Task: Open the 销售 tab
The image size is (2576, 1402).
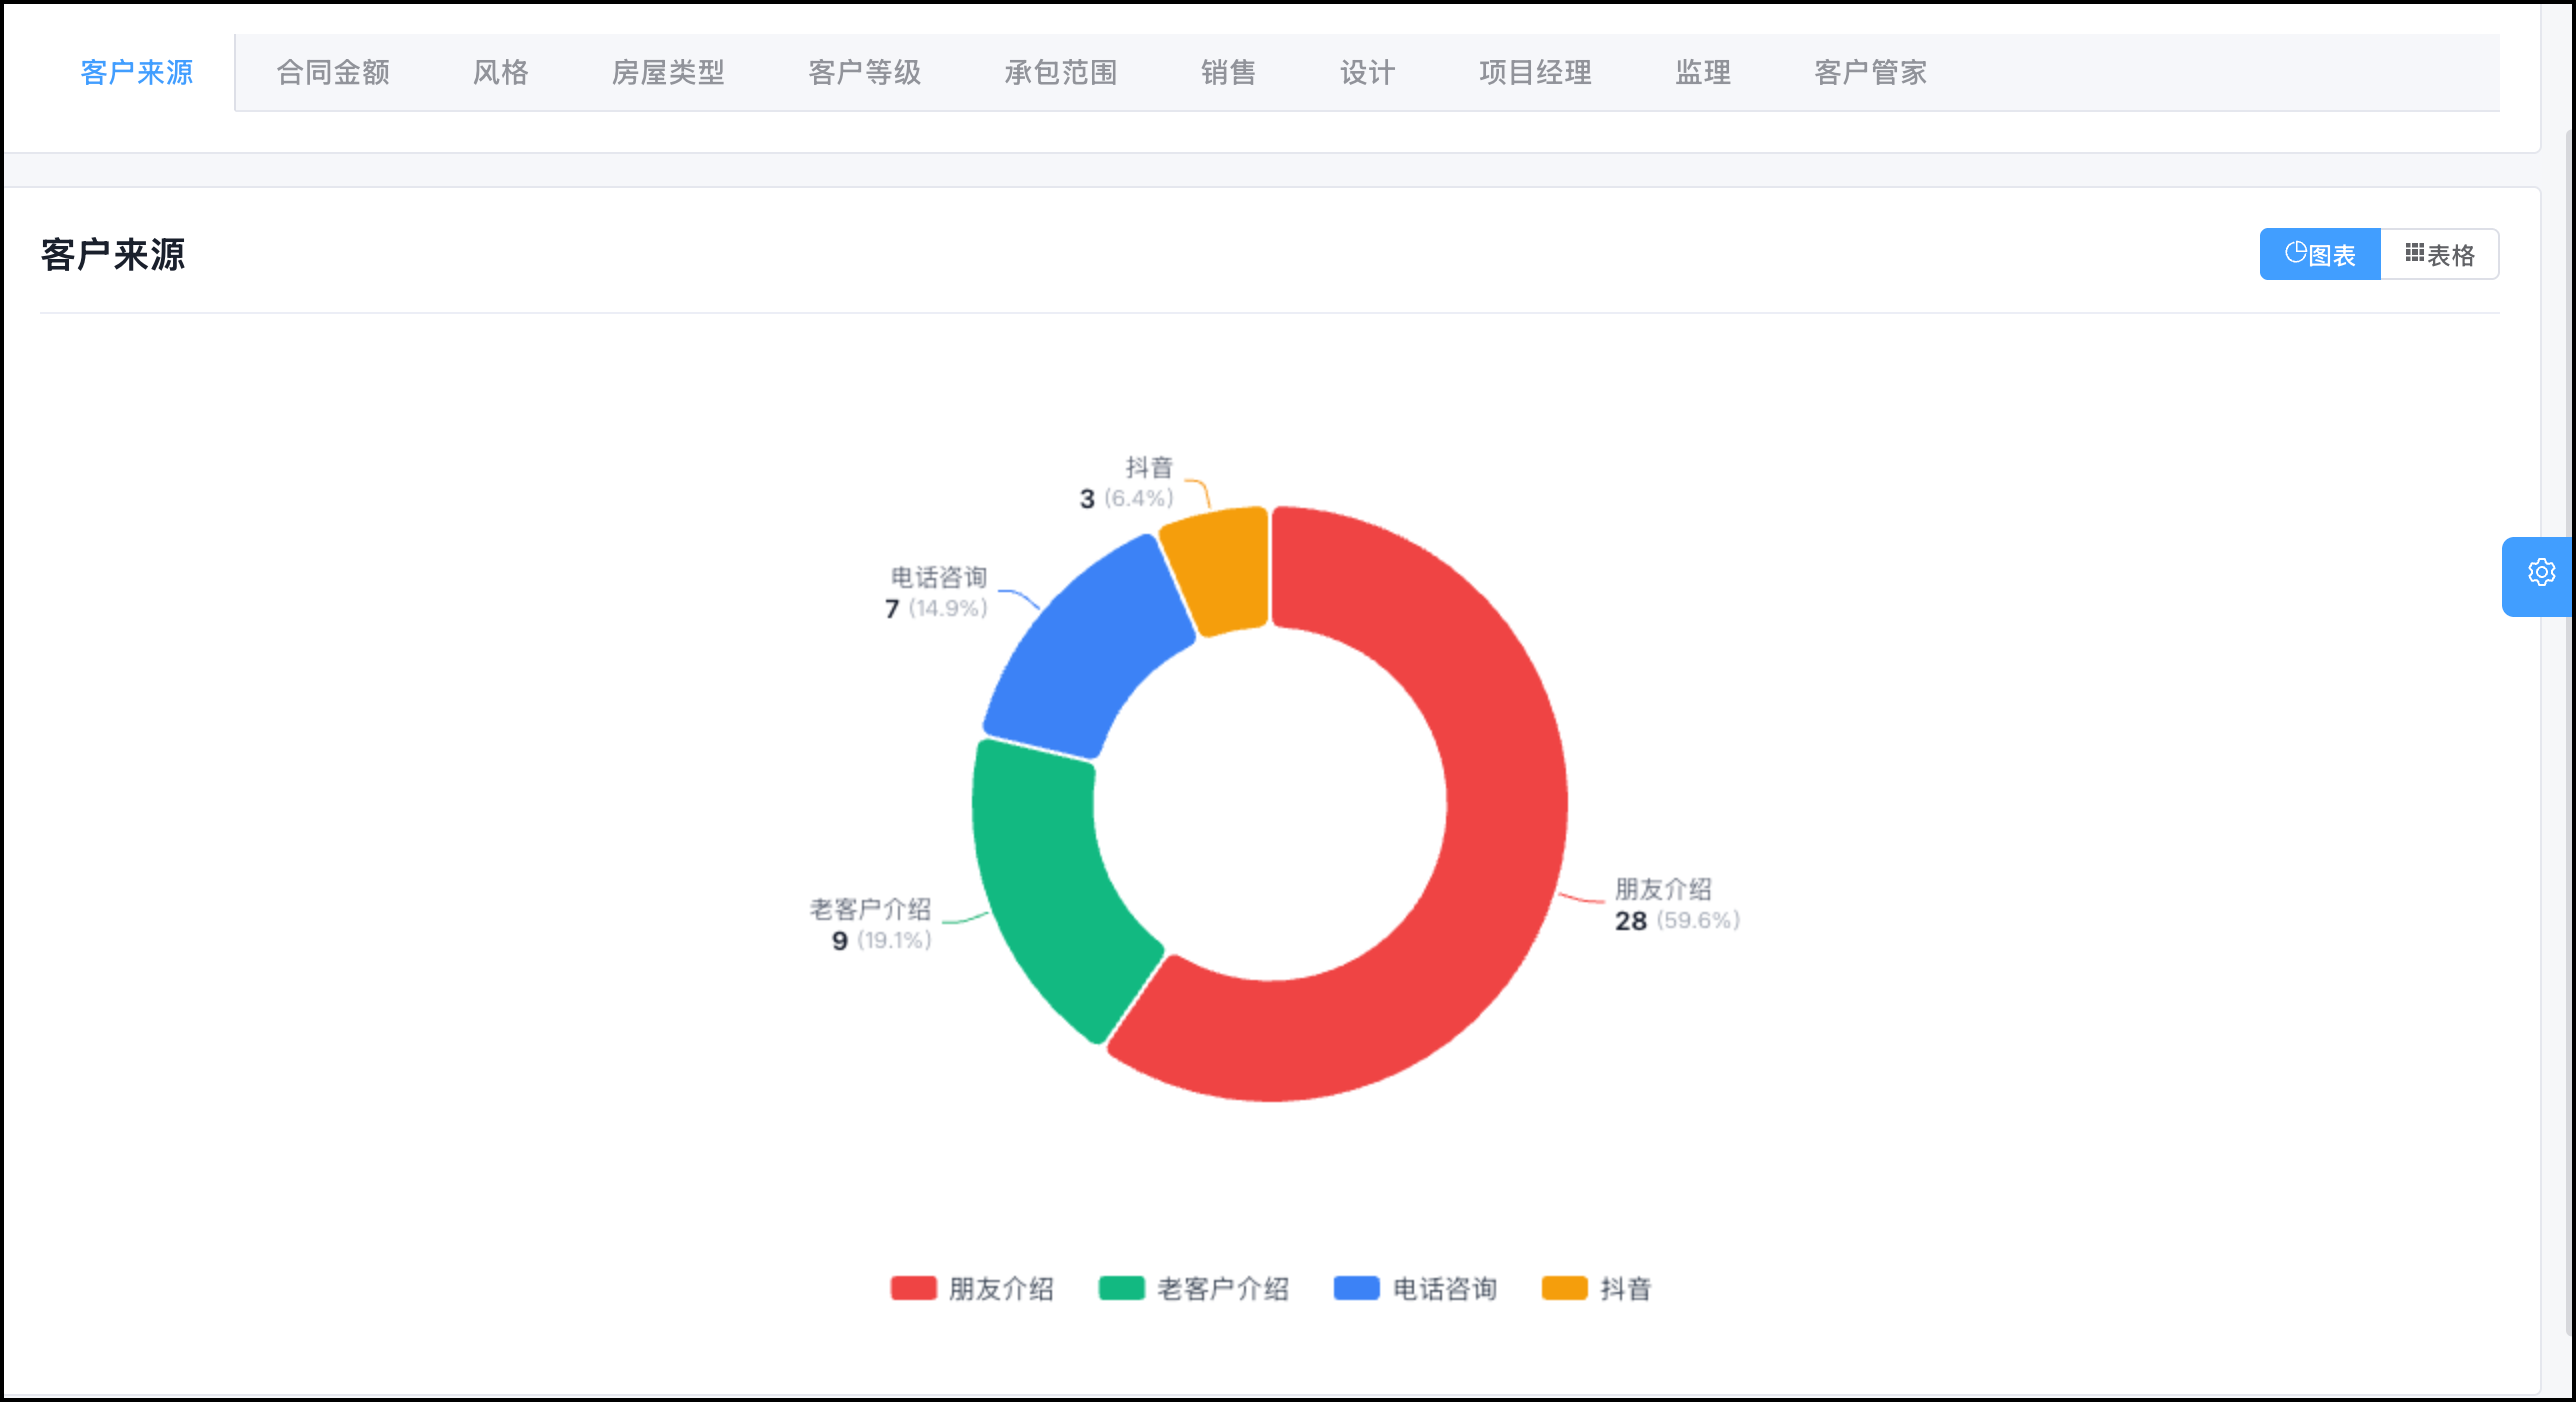Action: [1229, 72]
